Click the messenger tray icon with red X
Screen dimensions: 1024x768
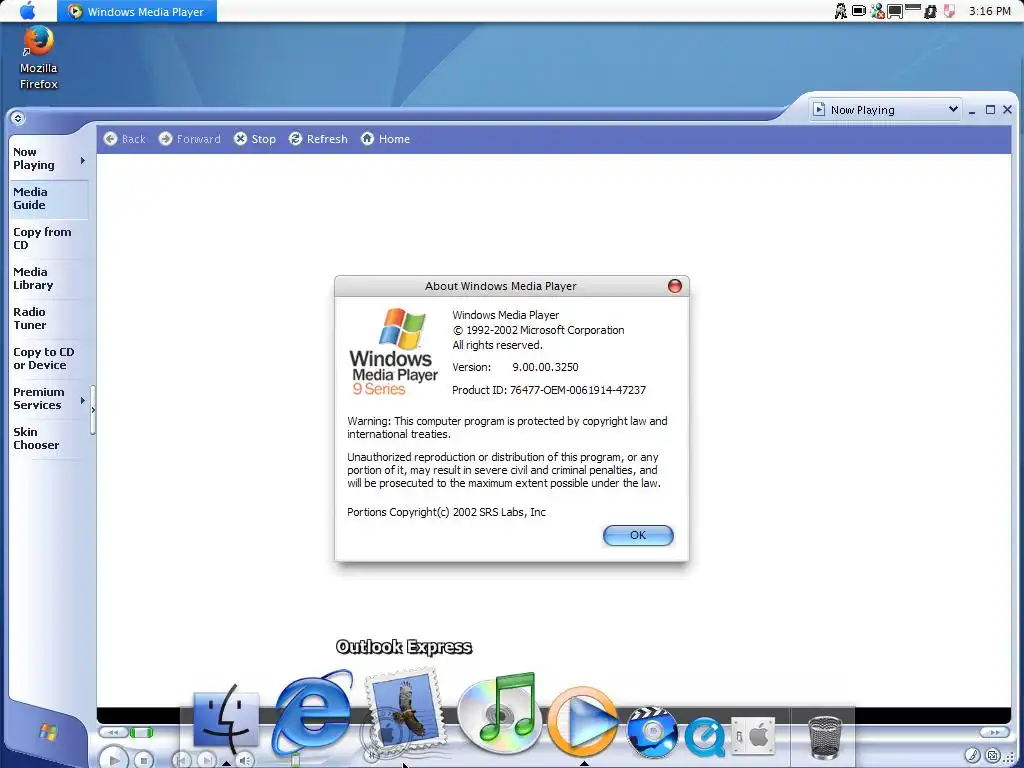[x=877, y=10]
